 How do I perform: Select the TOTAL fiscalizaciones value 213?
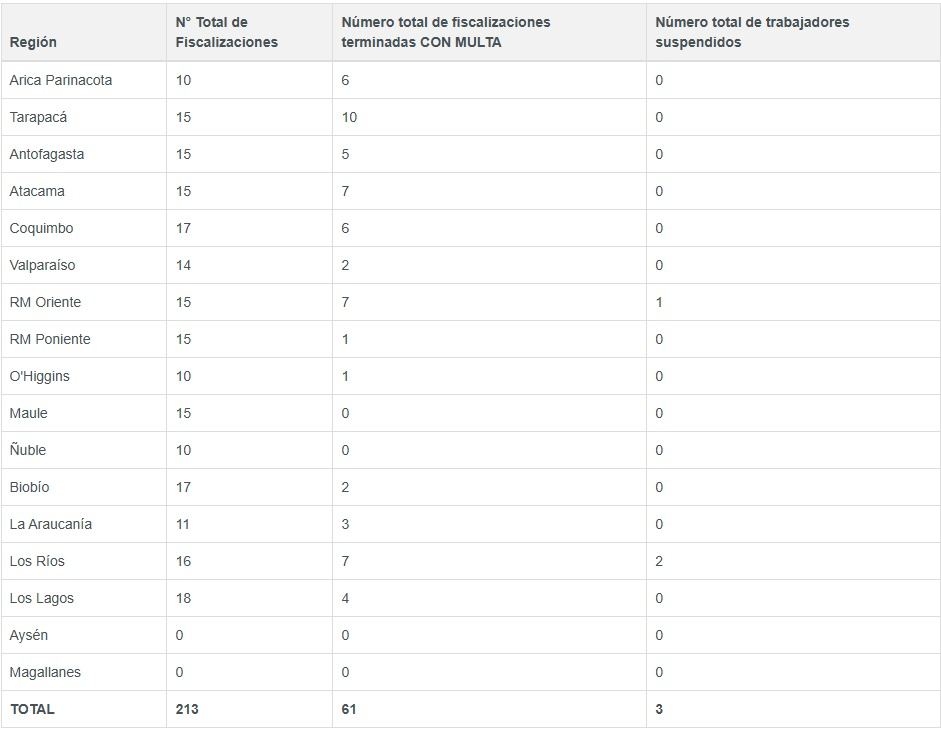187,709
